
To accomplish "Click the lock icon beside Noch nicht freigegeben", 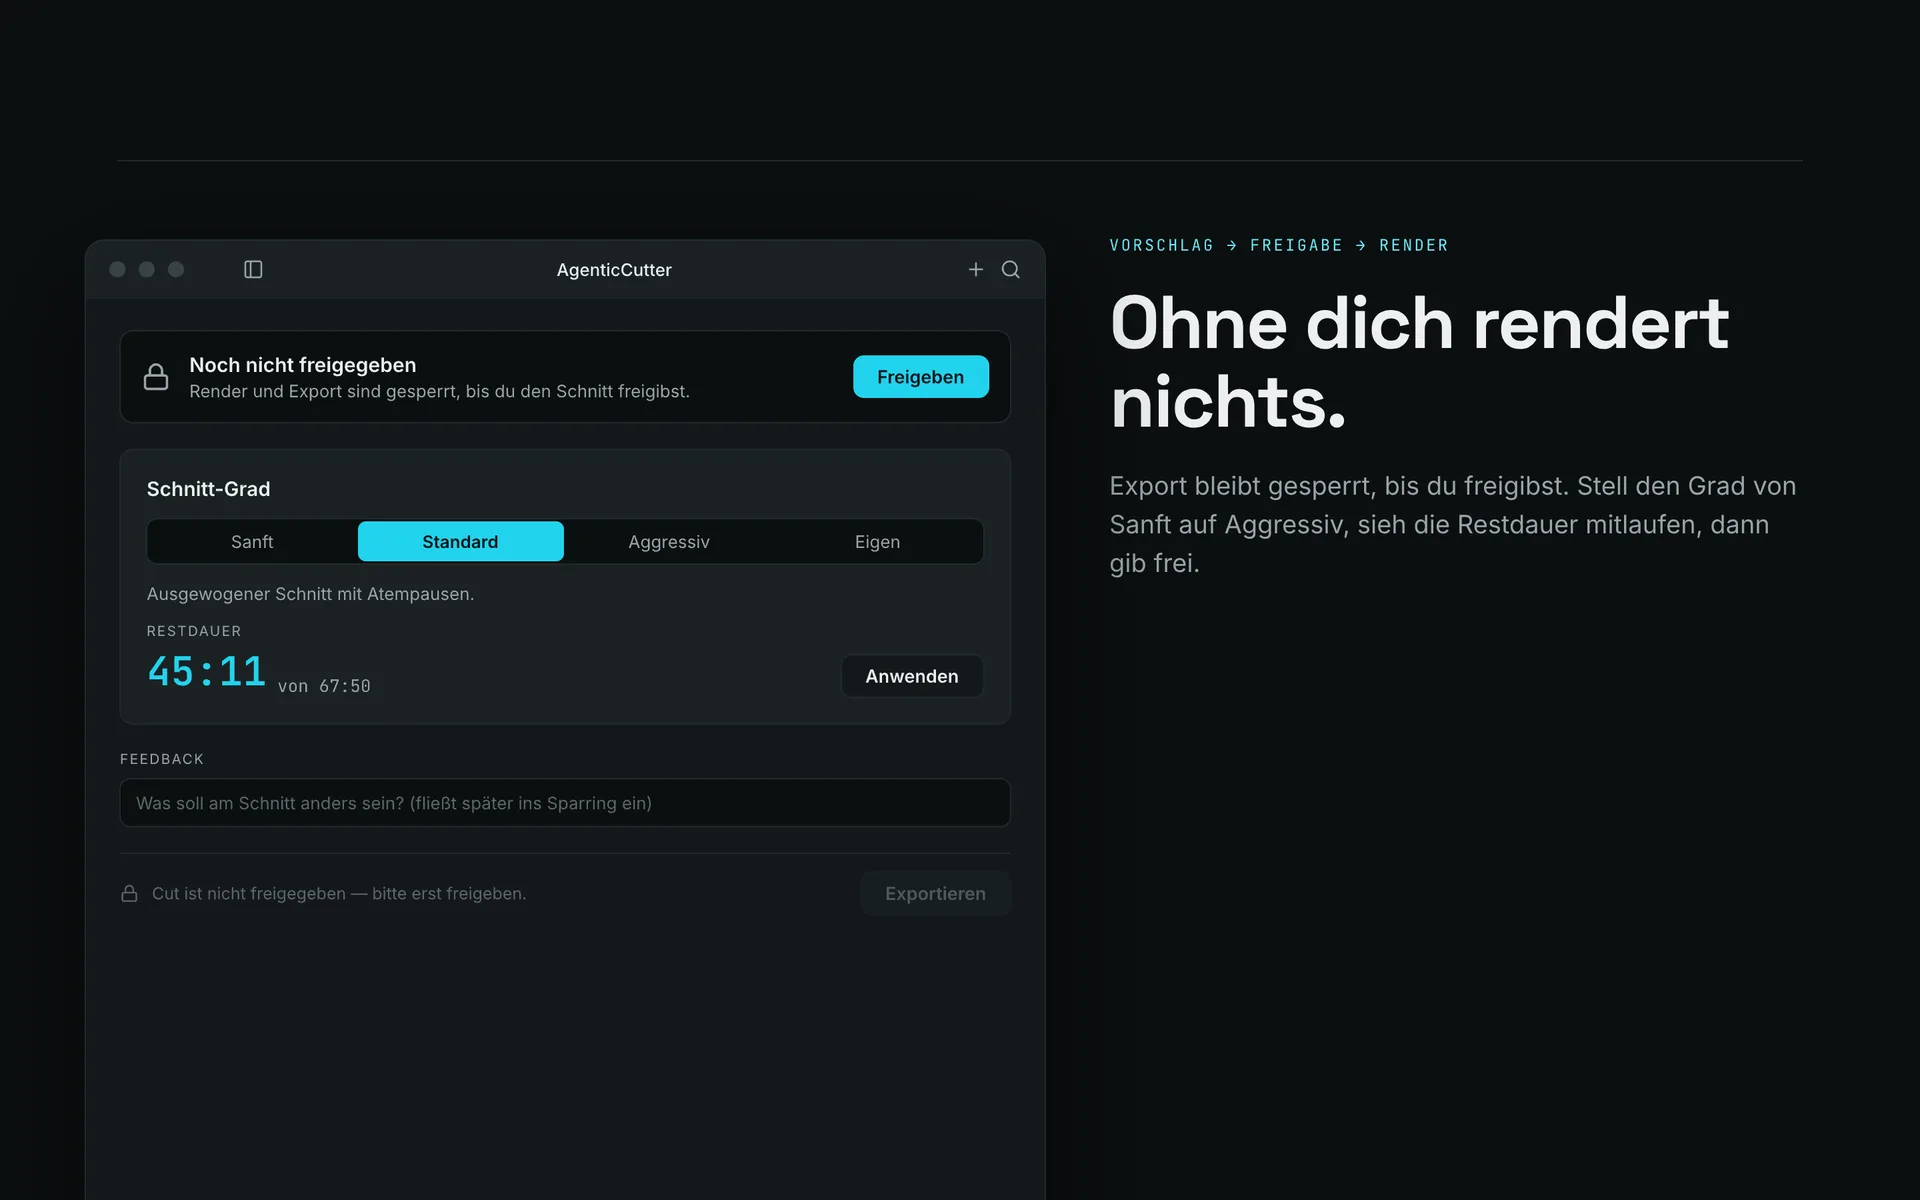I will click(x=156, y=377).
